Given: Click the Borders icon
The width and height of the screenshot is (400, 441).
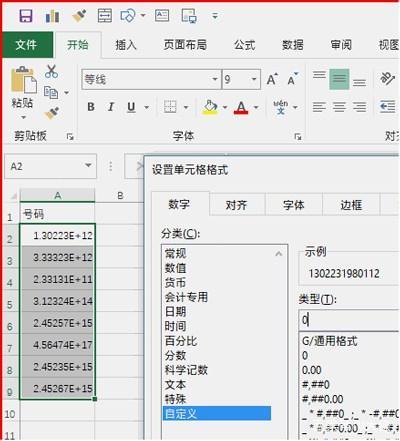Looking at the screenshot, I should click(x=170, y=107).
